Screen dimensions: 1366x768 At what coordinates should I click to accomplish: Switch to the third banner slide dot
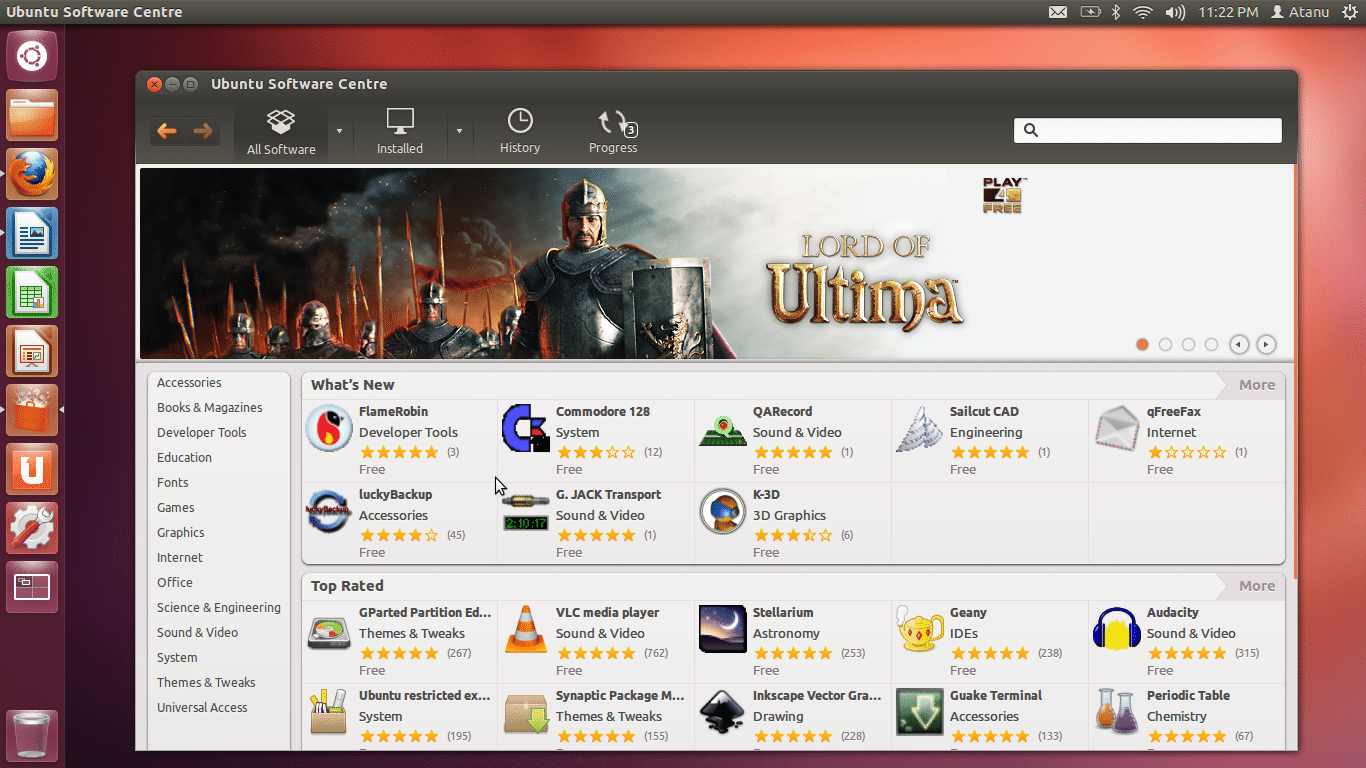pyautogui.click(x=1188, y=344)
